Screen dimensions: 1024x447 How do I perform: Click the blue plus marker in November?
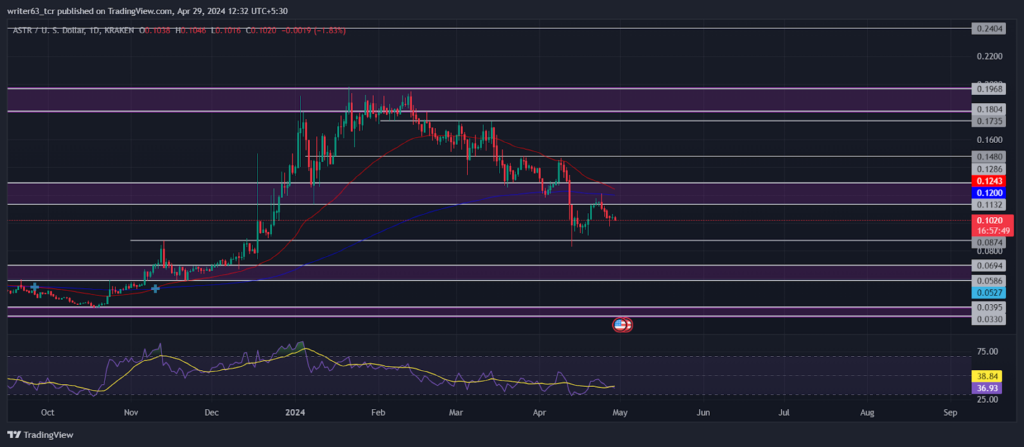[155, 288]
